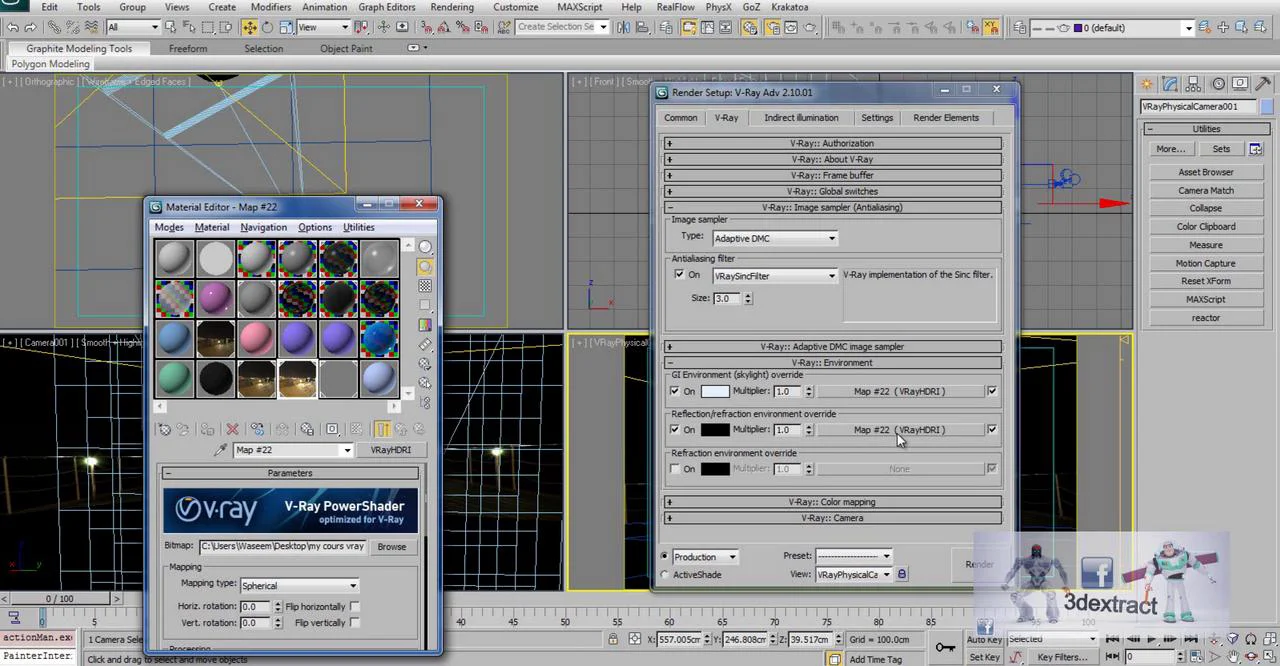
Task: Click the Undo arrow in main toolbar
Action: click(x=13, y=28)
